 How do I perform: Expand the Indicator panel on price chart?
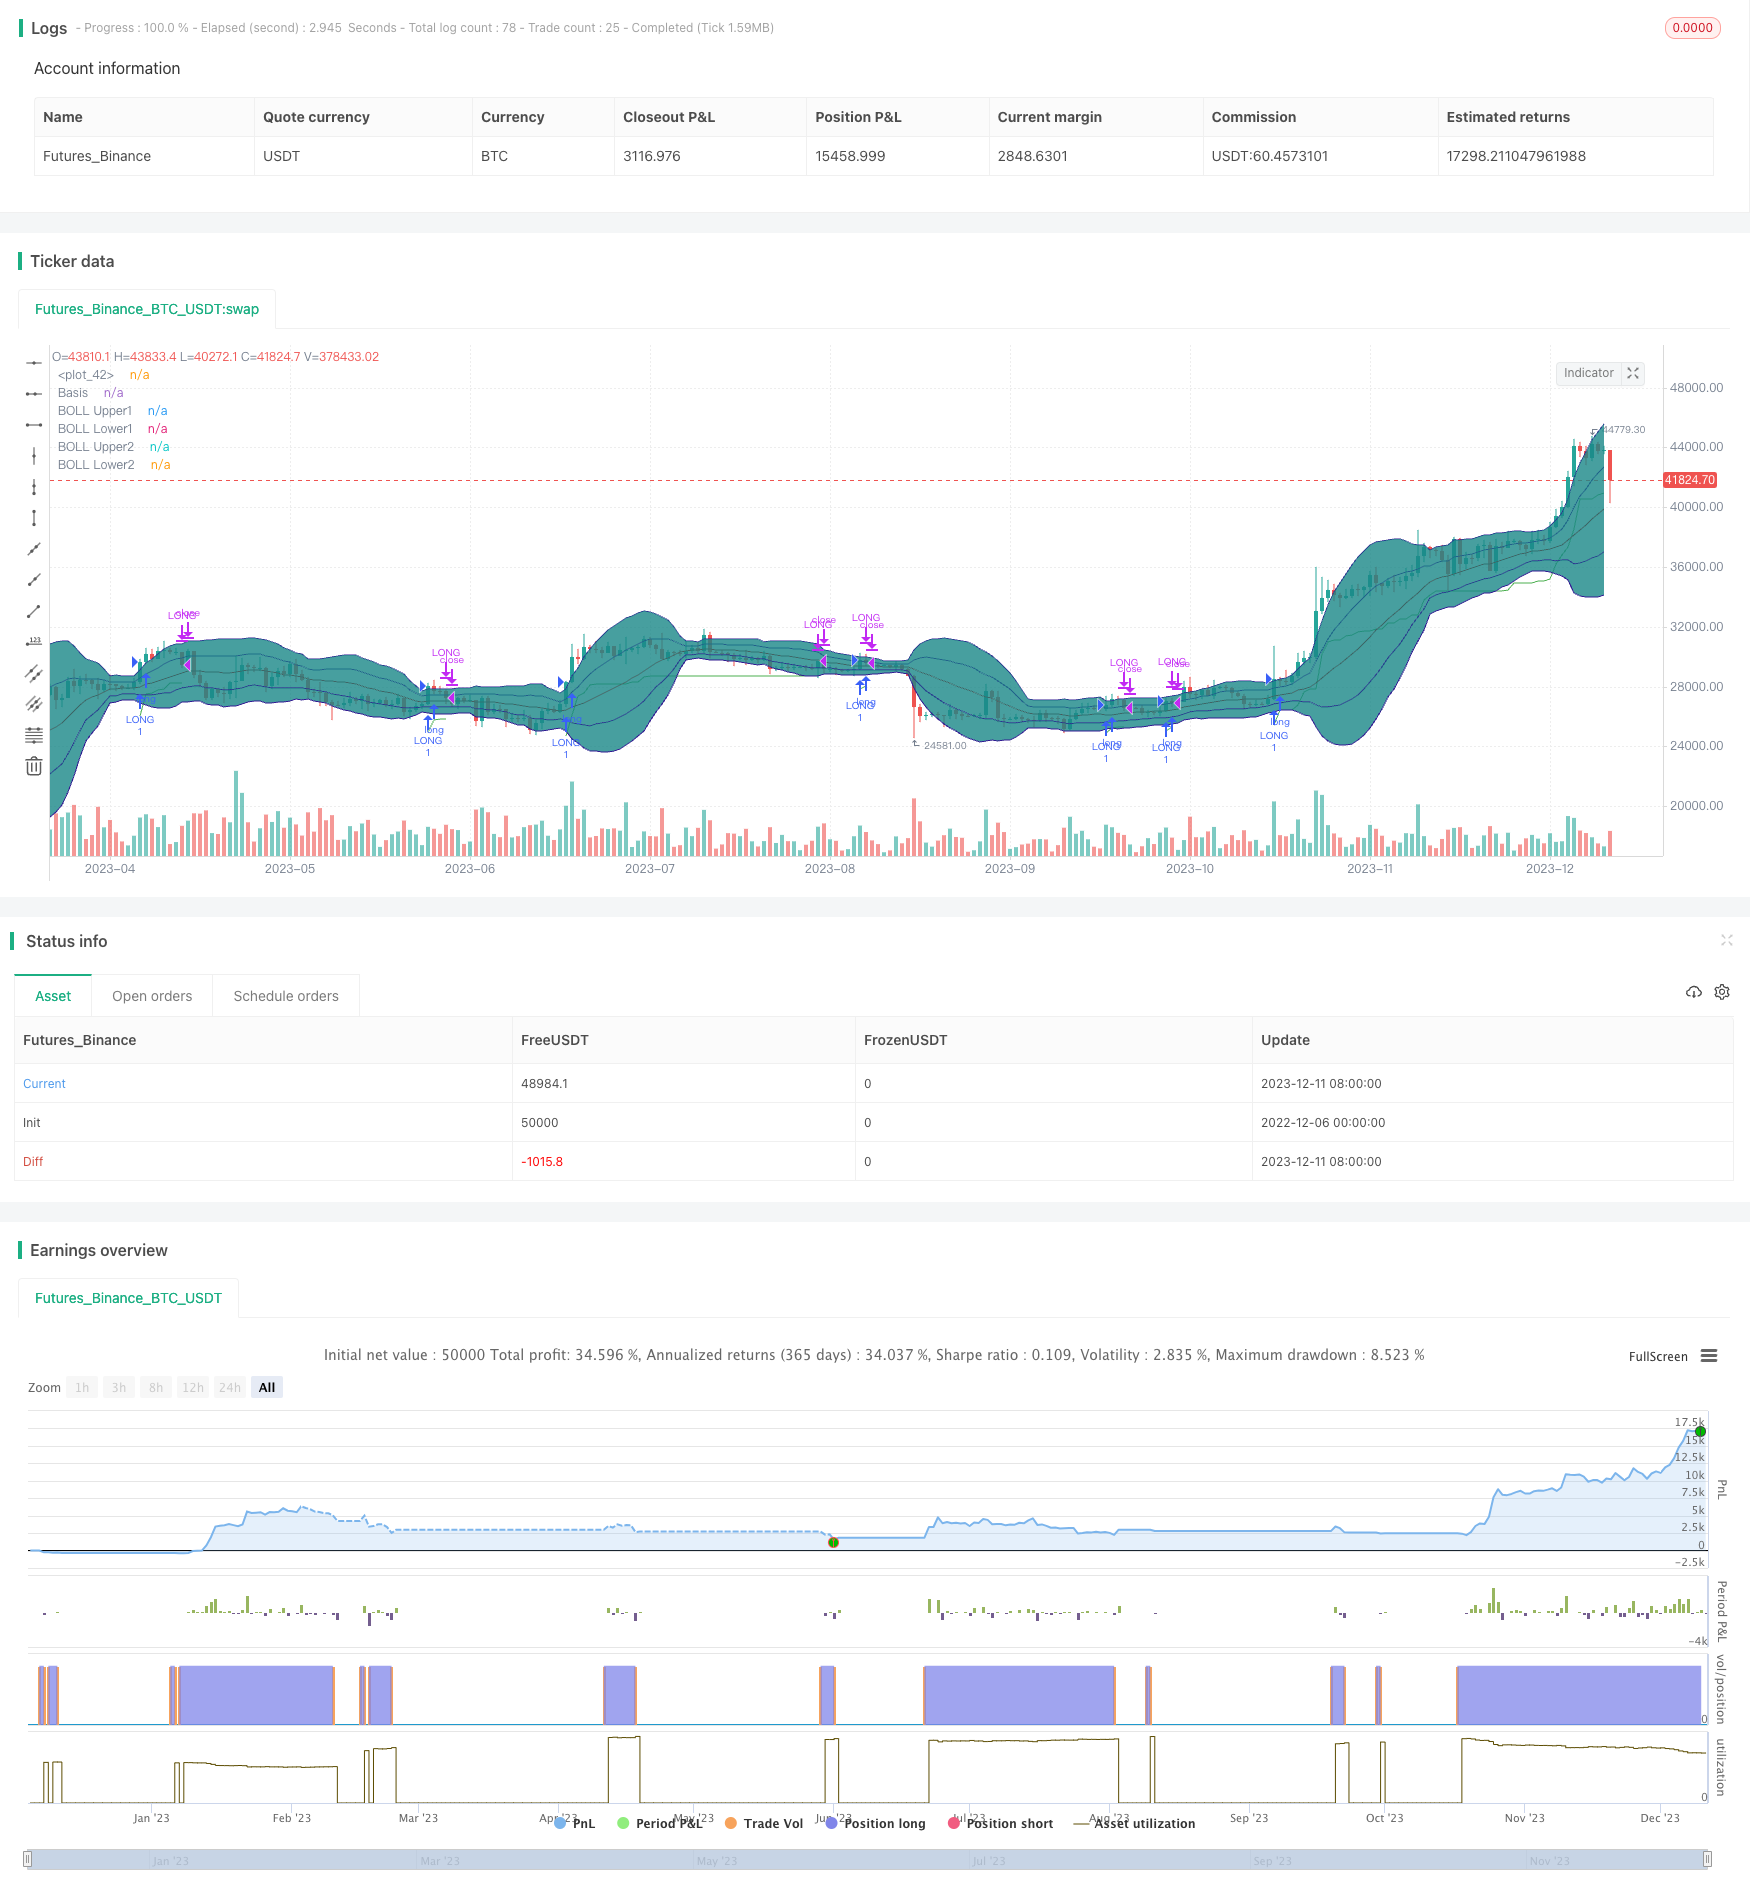coord(1633,373)
